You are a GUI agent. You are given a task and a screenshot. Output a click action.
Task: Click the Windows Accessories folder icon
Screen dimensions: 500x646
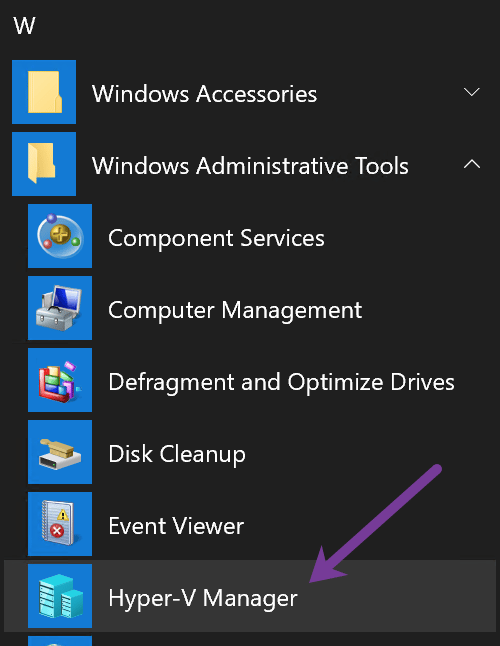click(44, 92)
